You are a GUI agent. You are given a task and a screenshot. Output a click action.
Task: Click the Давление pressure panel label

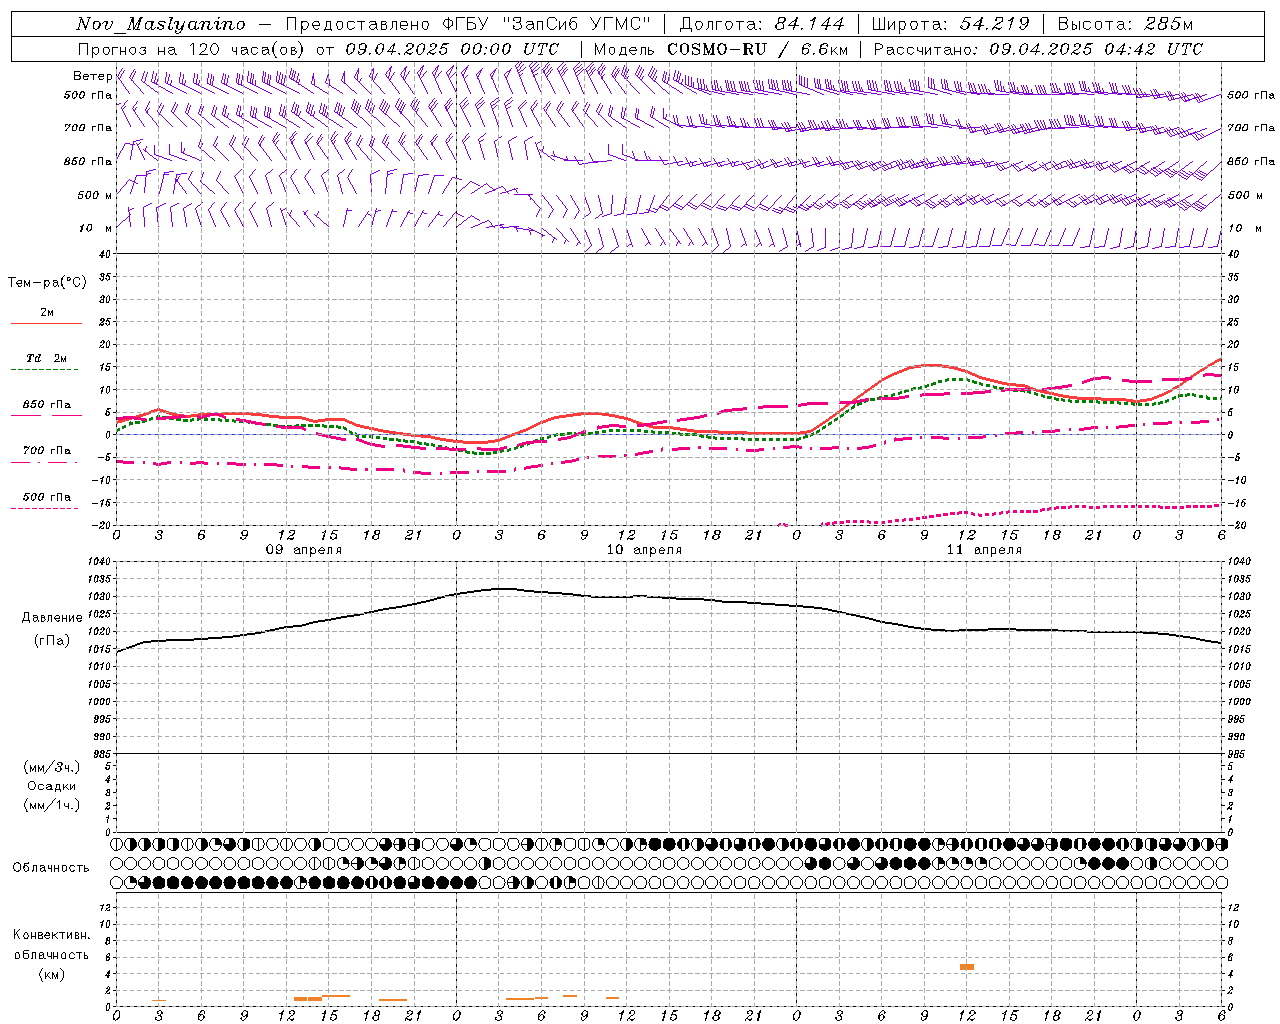(52, 618)
